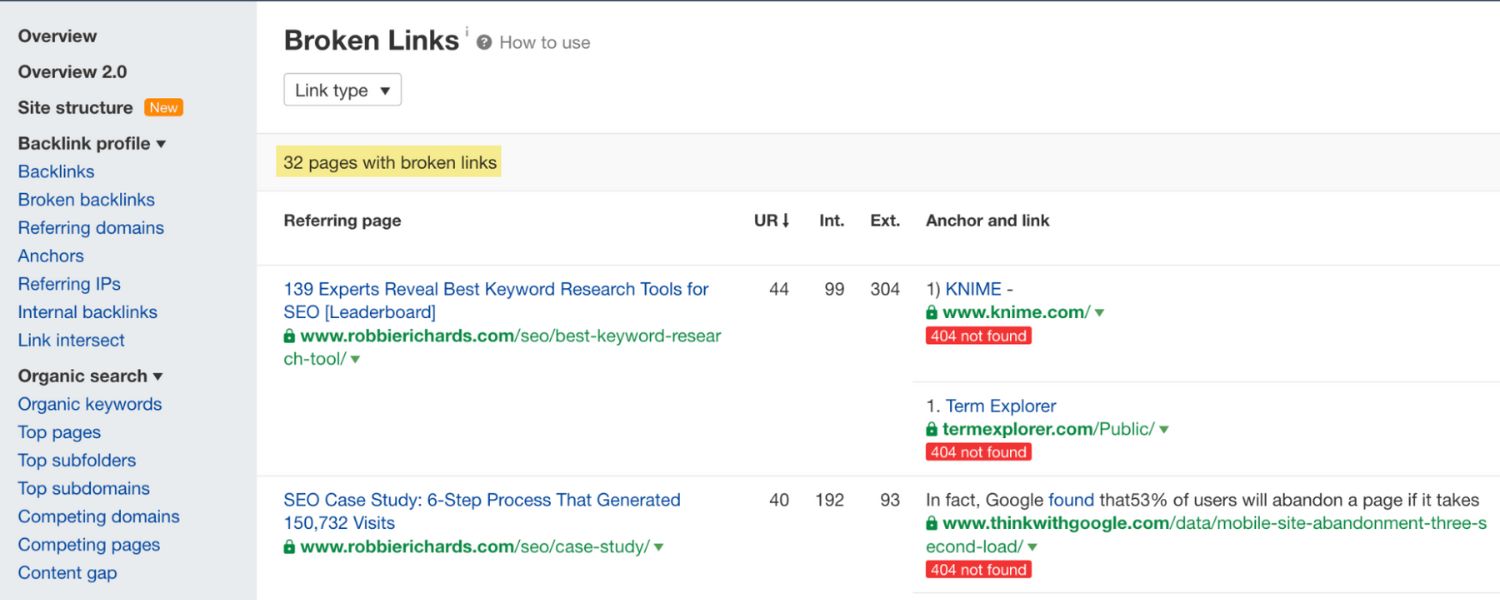Sort results by the Ext. column header
The height and width of the screenshot is (600, 1500).
coord(885,219)
